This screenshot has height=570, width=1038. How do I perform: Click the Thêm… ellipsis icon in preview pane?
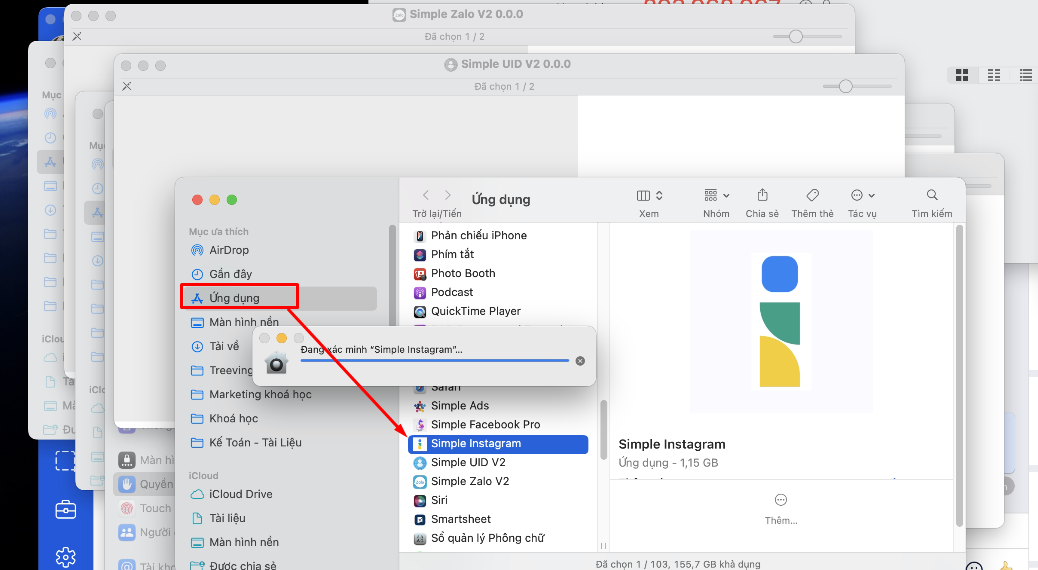(781, 500)
